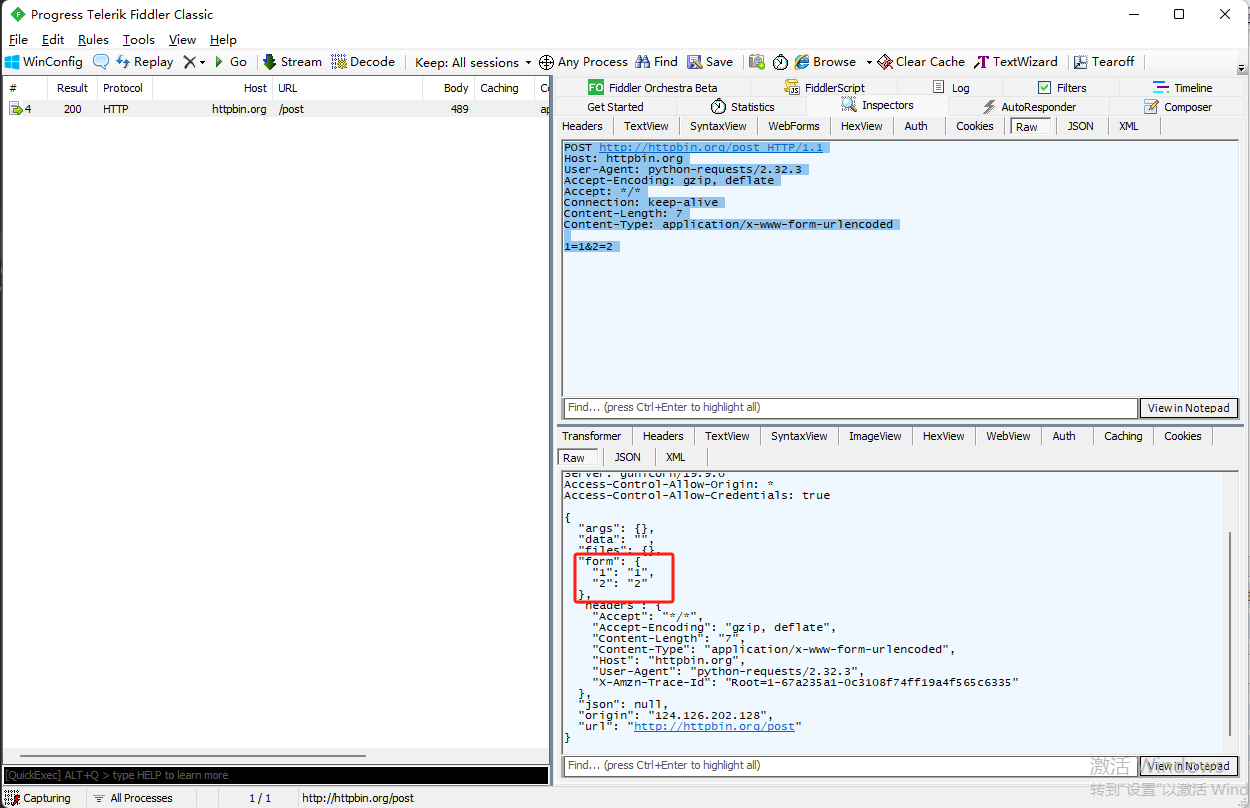Open All Processes filter in status bar

point(133,798)
